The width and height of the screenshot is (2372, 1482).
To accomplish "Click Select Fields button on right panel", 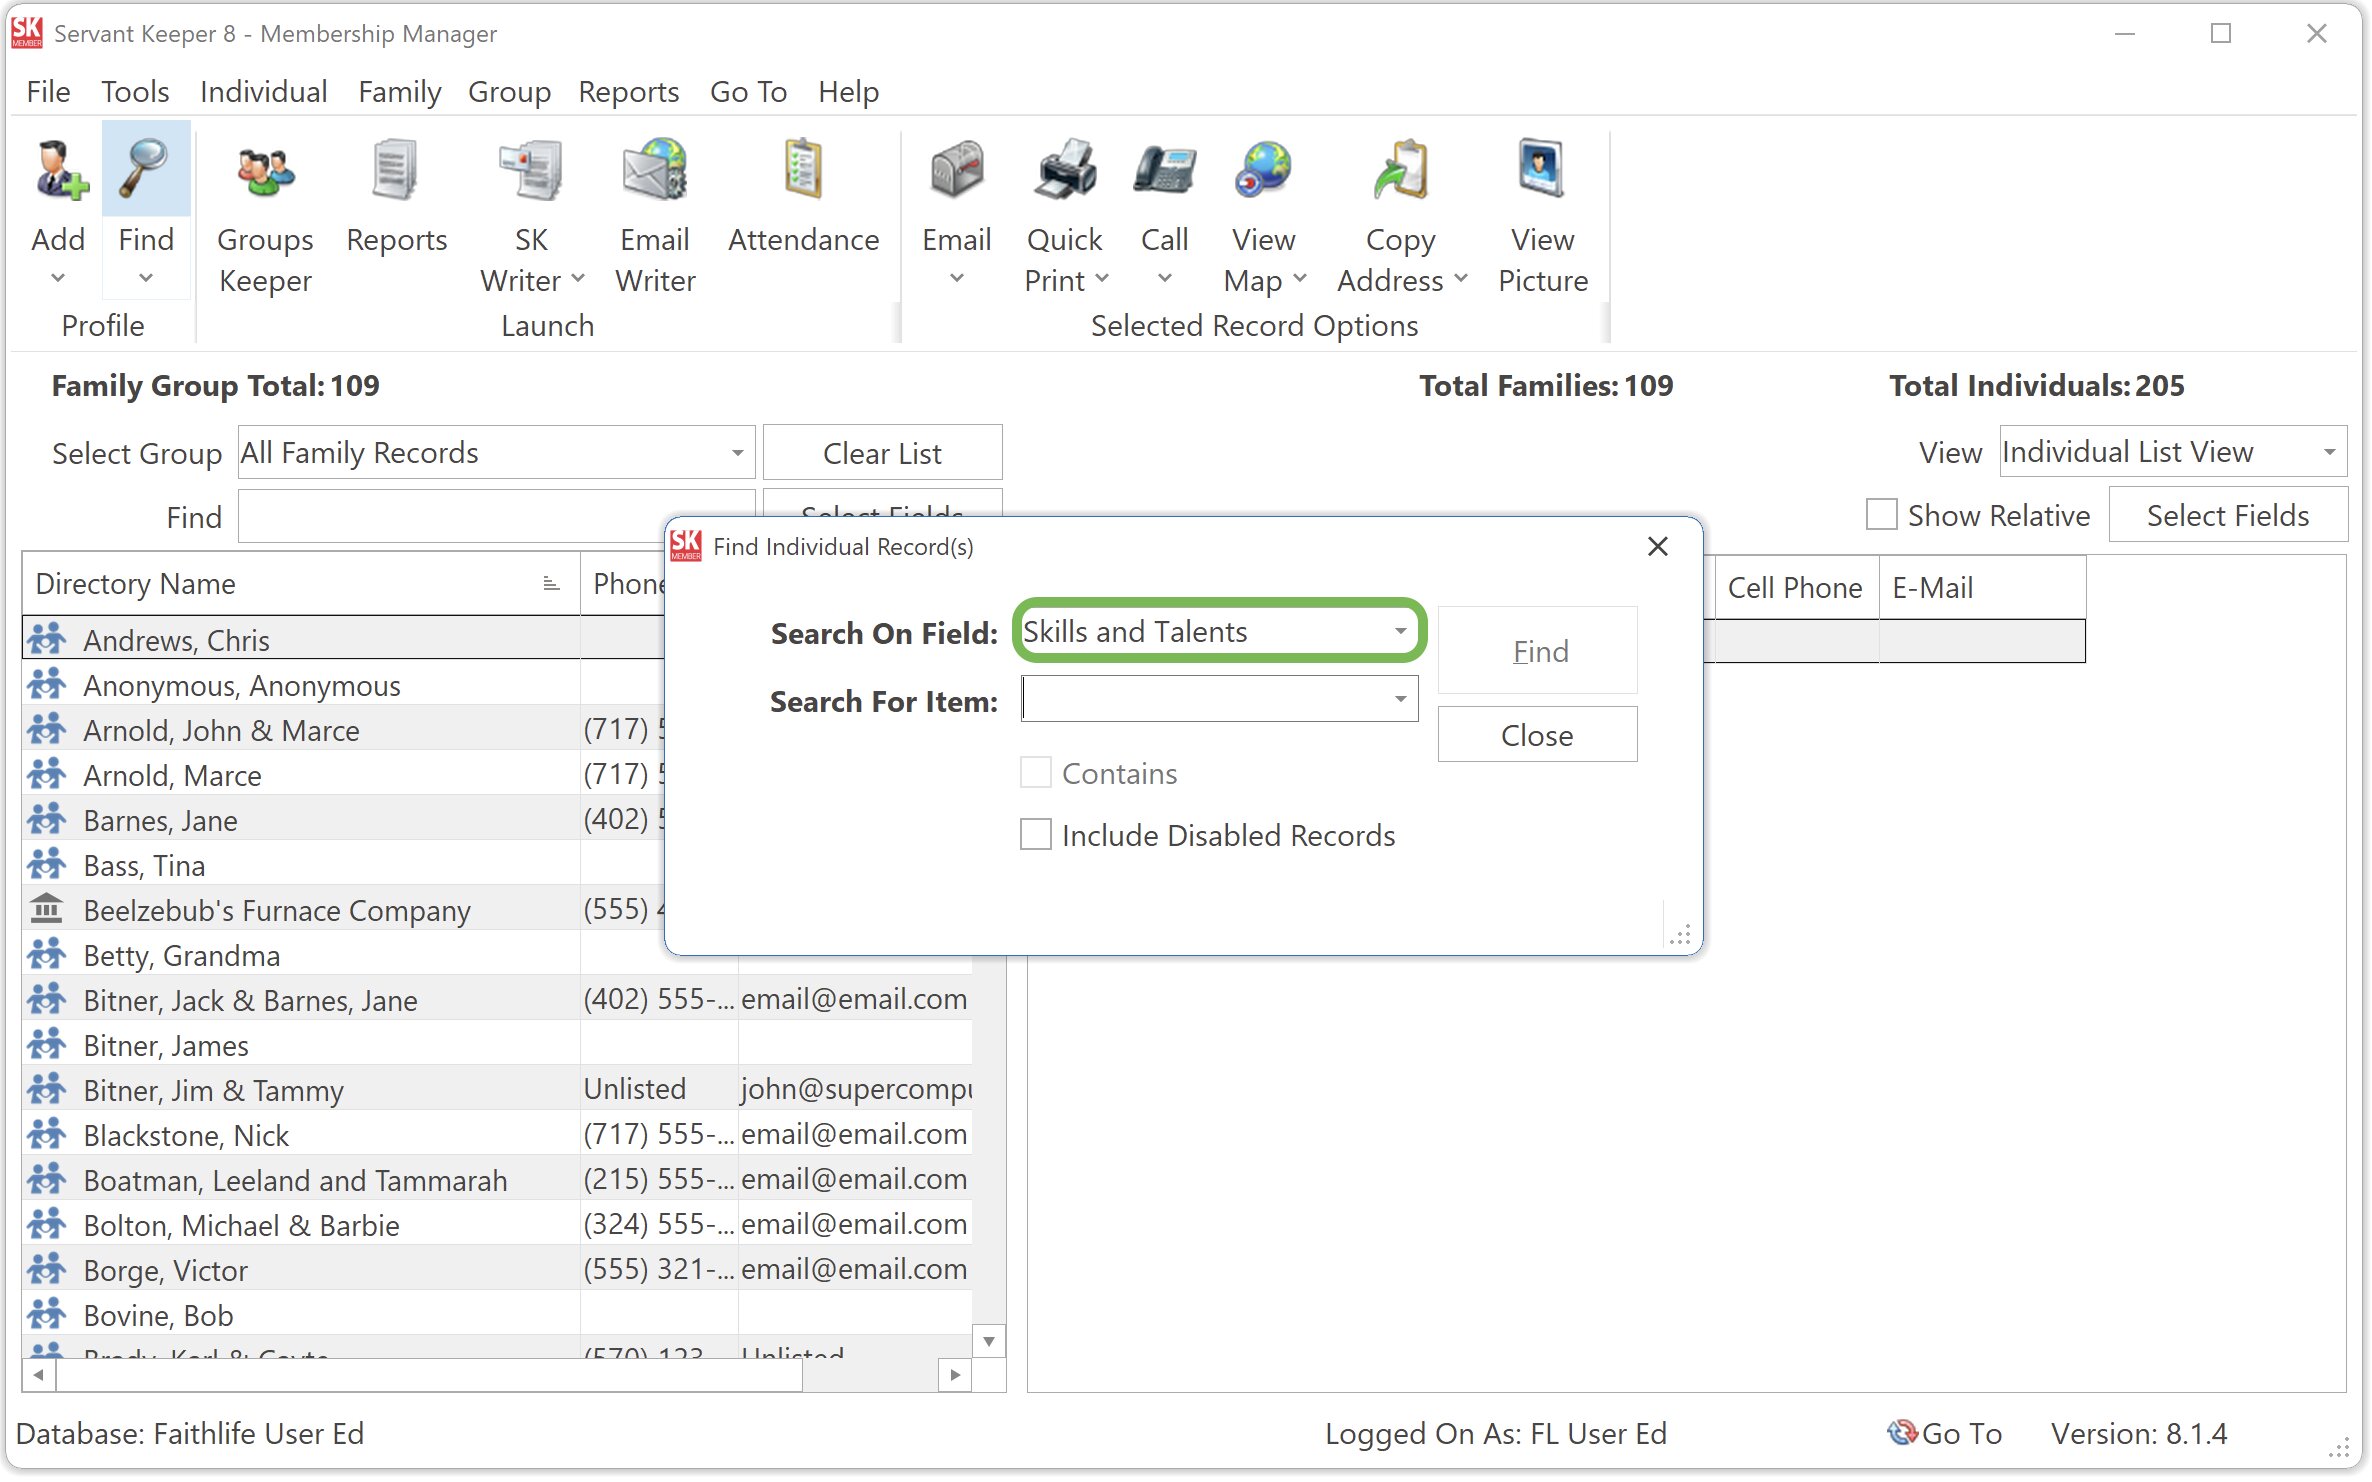I will [2228, 514].
